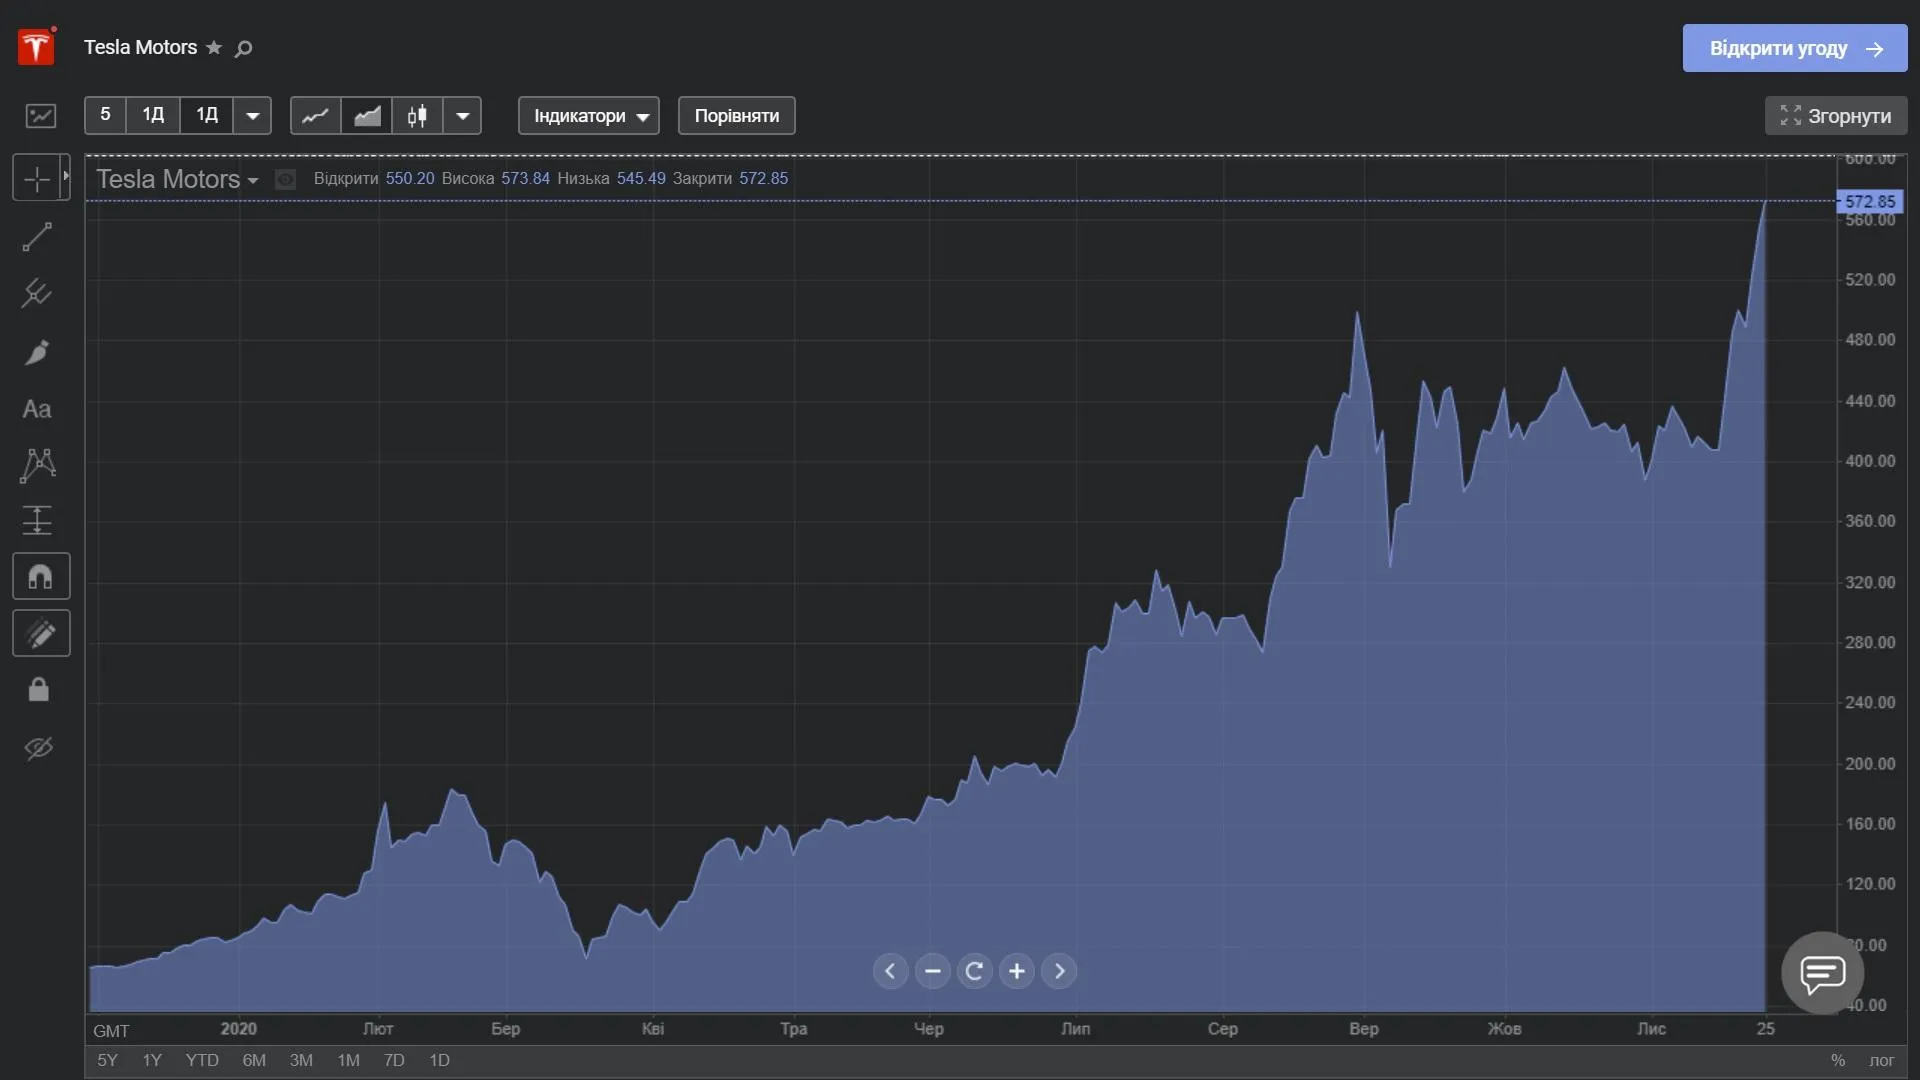
Task: Toggle percent scale mode
Action: tap(1838, 1060)
